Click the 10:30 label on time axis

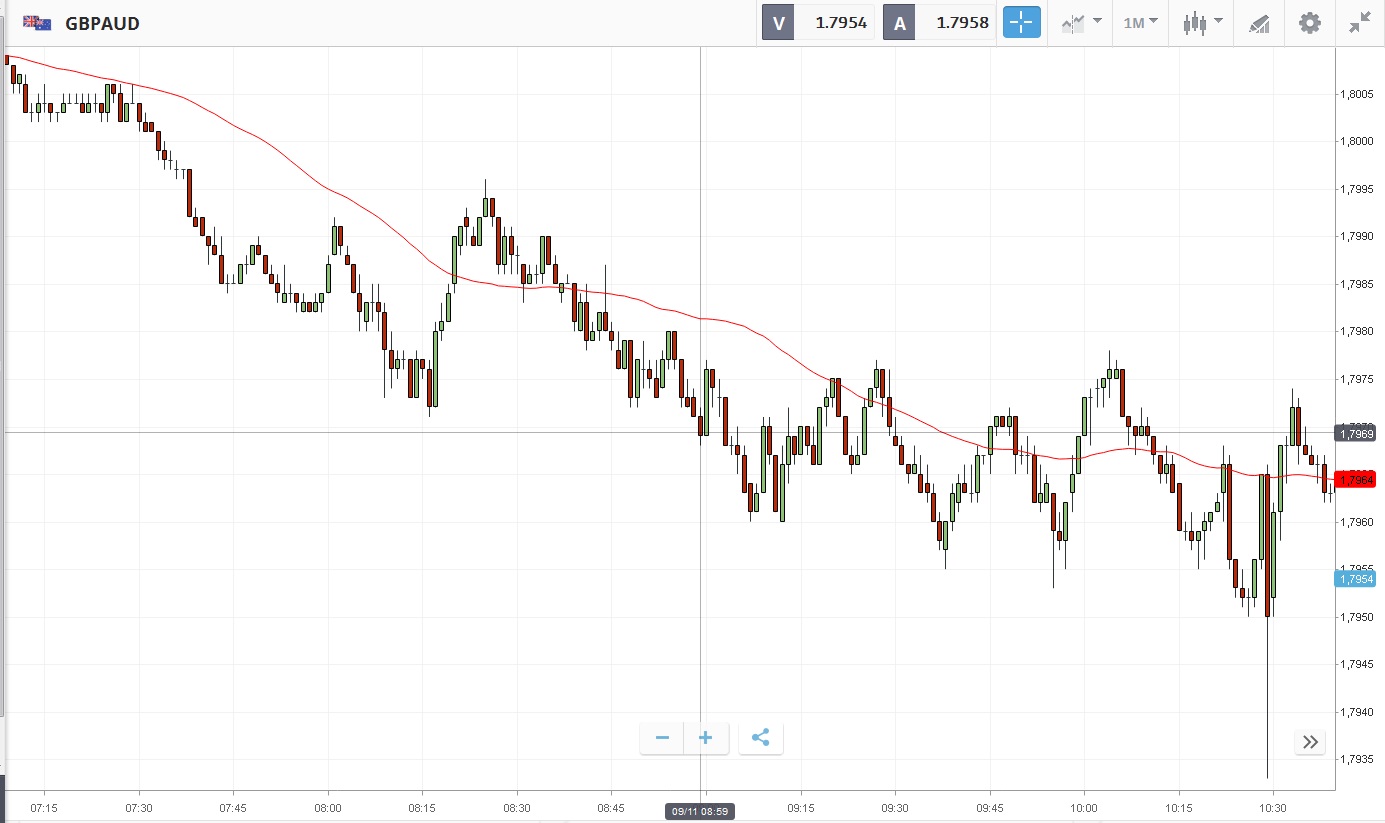[1272, 807]
